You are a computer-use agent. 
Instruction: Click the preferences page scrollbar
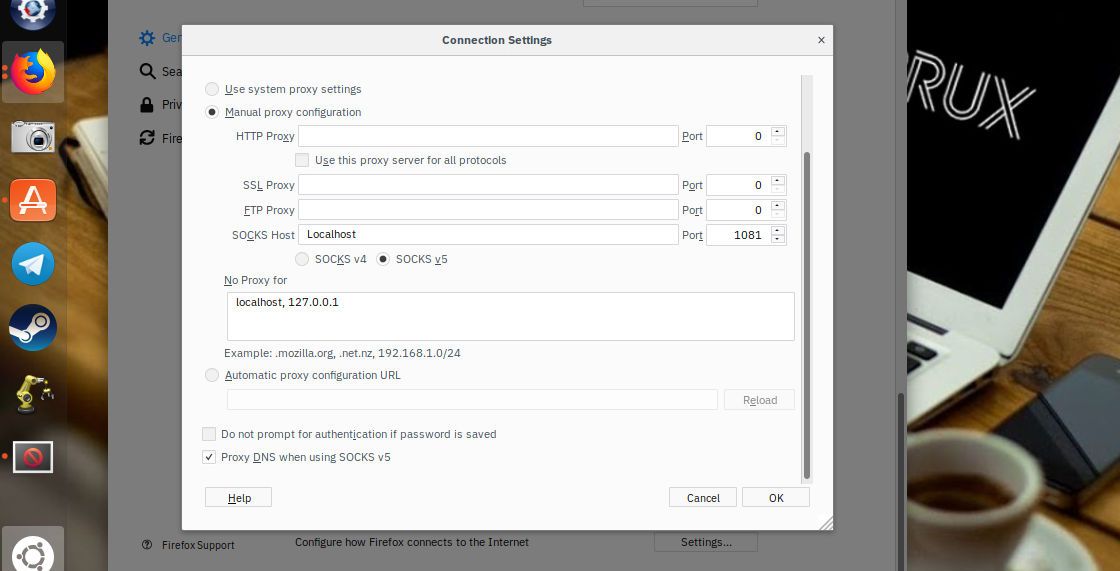[x=901, y=482]
